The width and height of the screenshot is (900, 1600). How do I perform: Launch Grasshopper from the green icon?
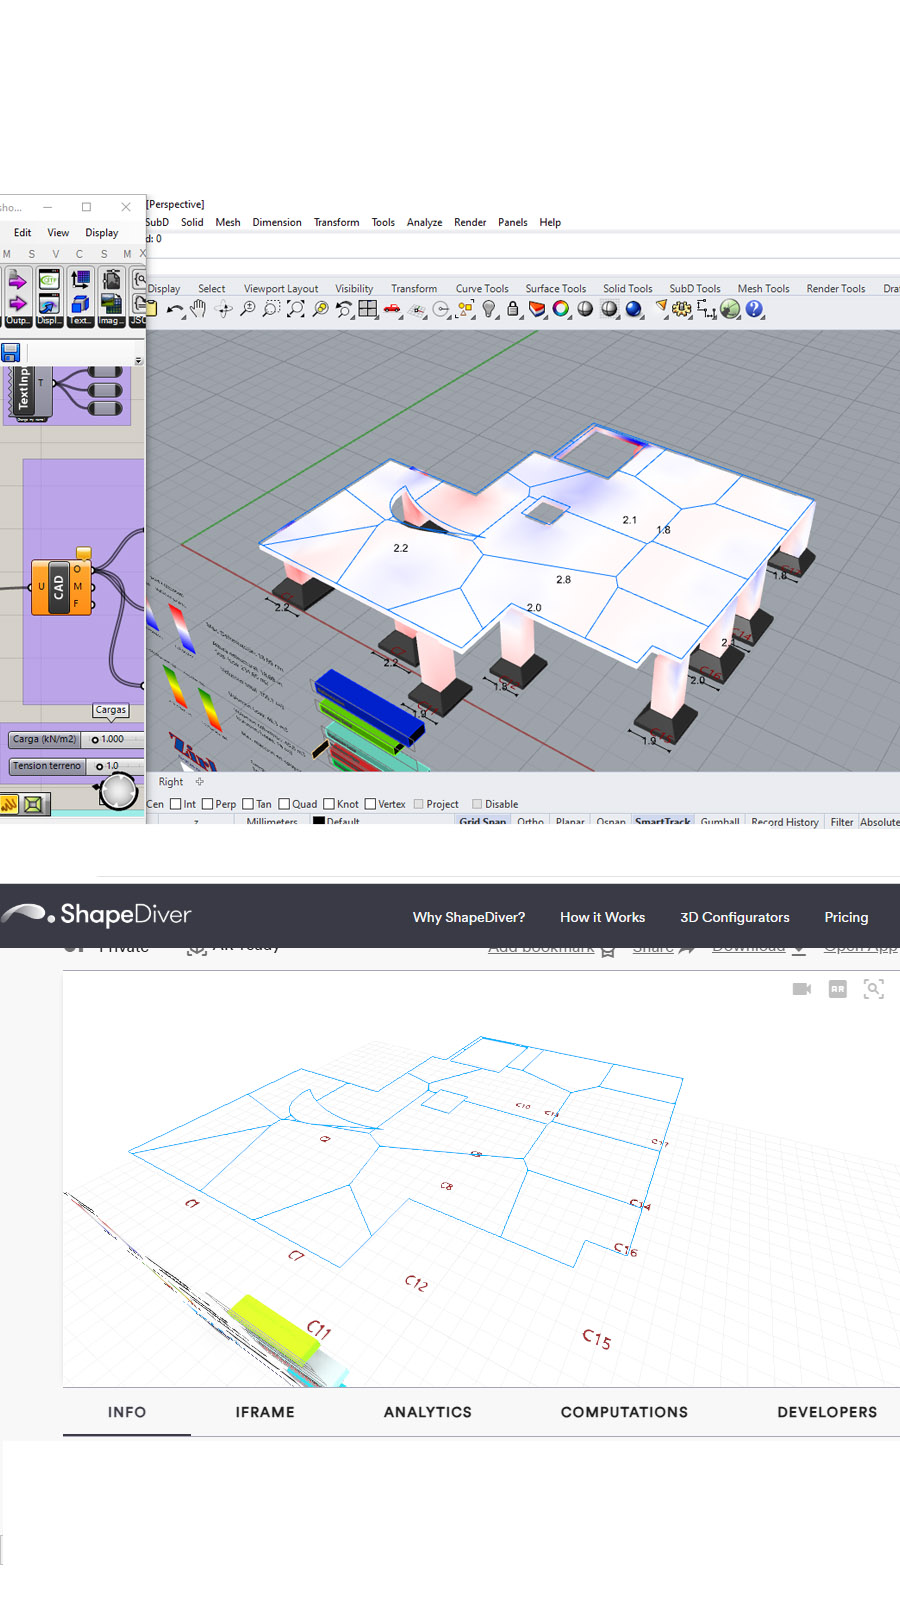click(x=731, y=310)
